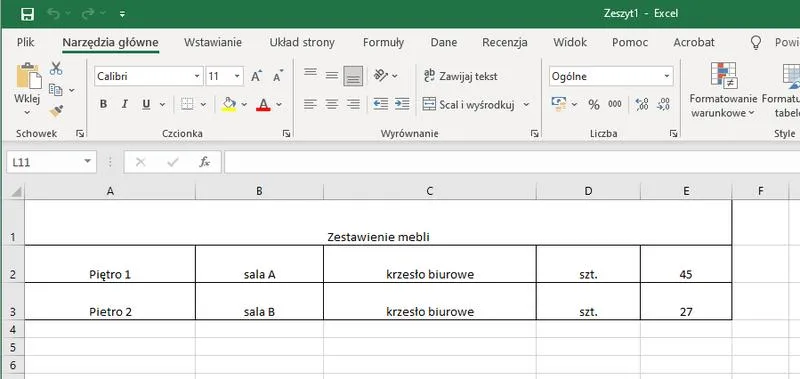Open Czcionka dialog launcher

pos(287,134)
